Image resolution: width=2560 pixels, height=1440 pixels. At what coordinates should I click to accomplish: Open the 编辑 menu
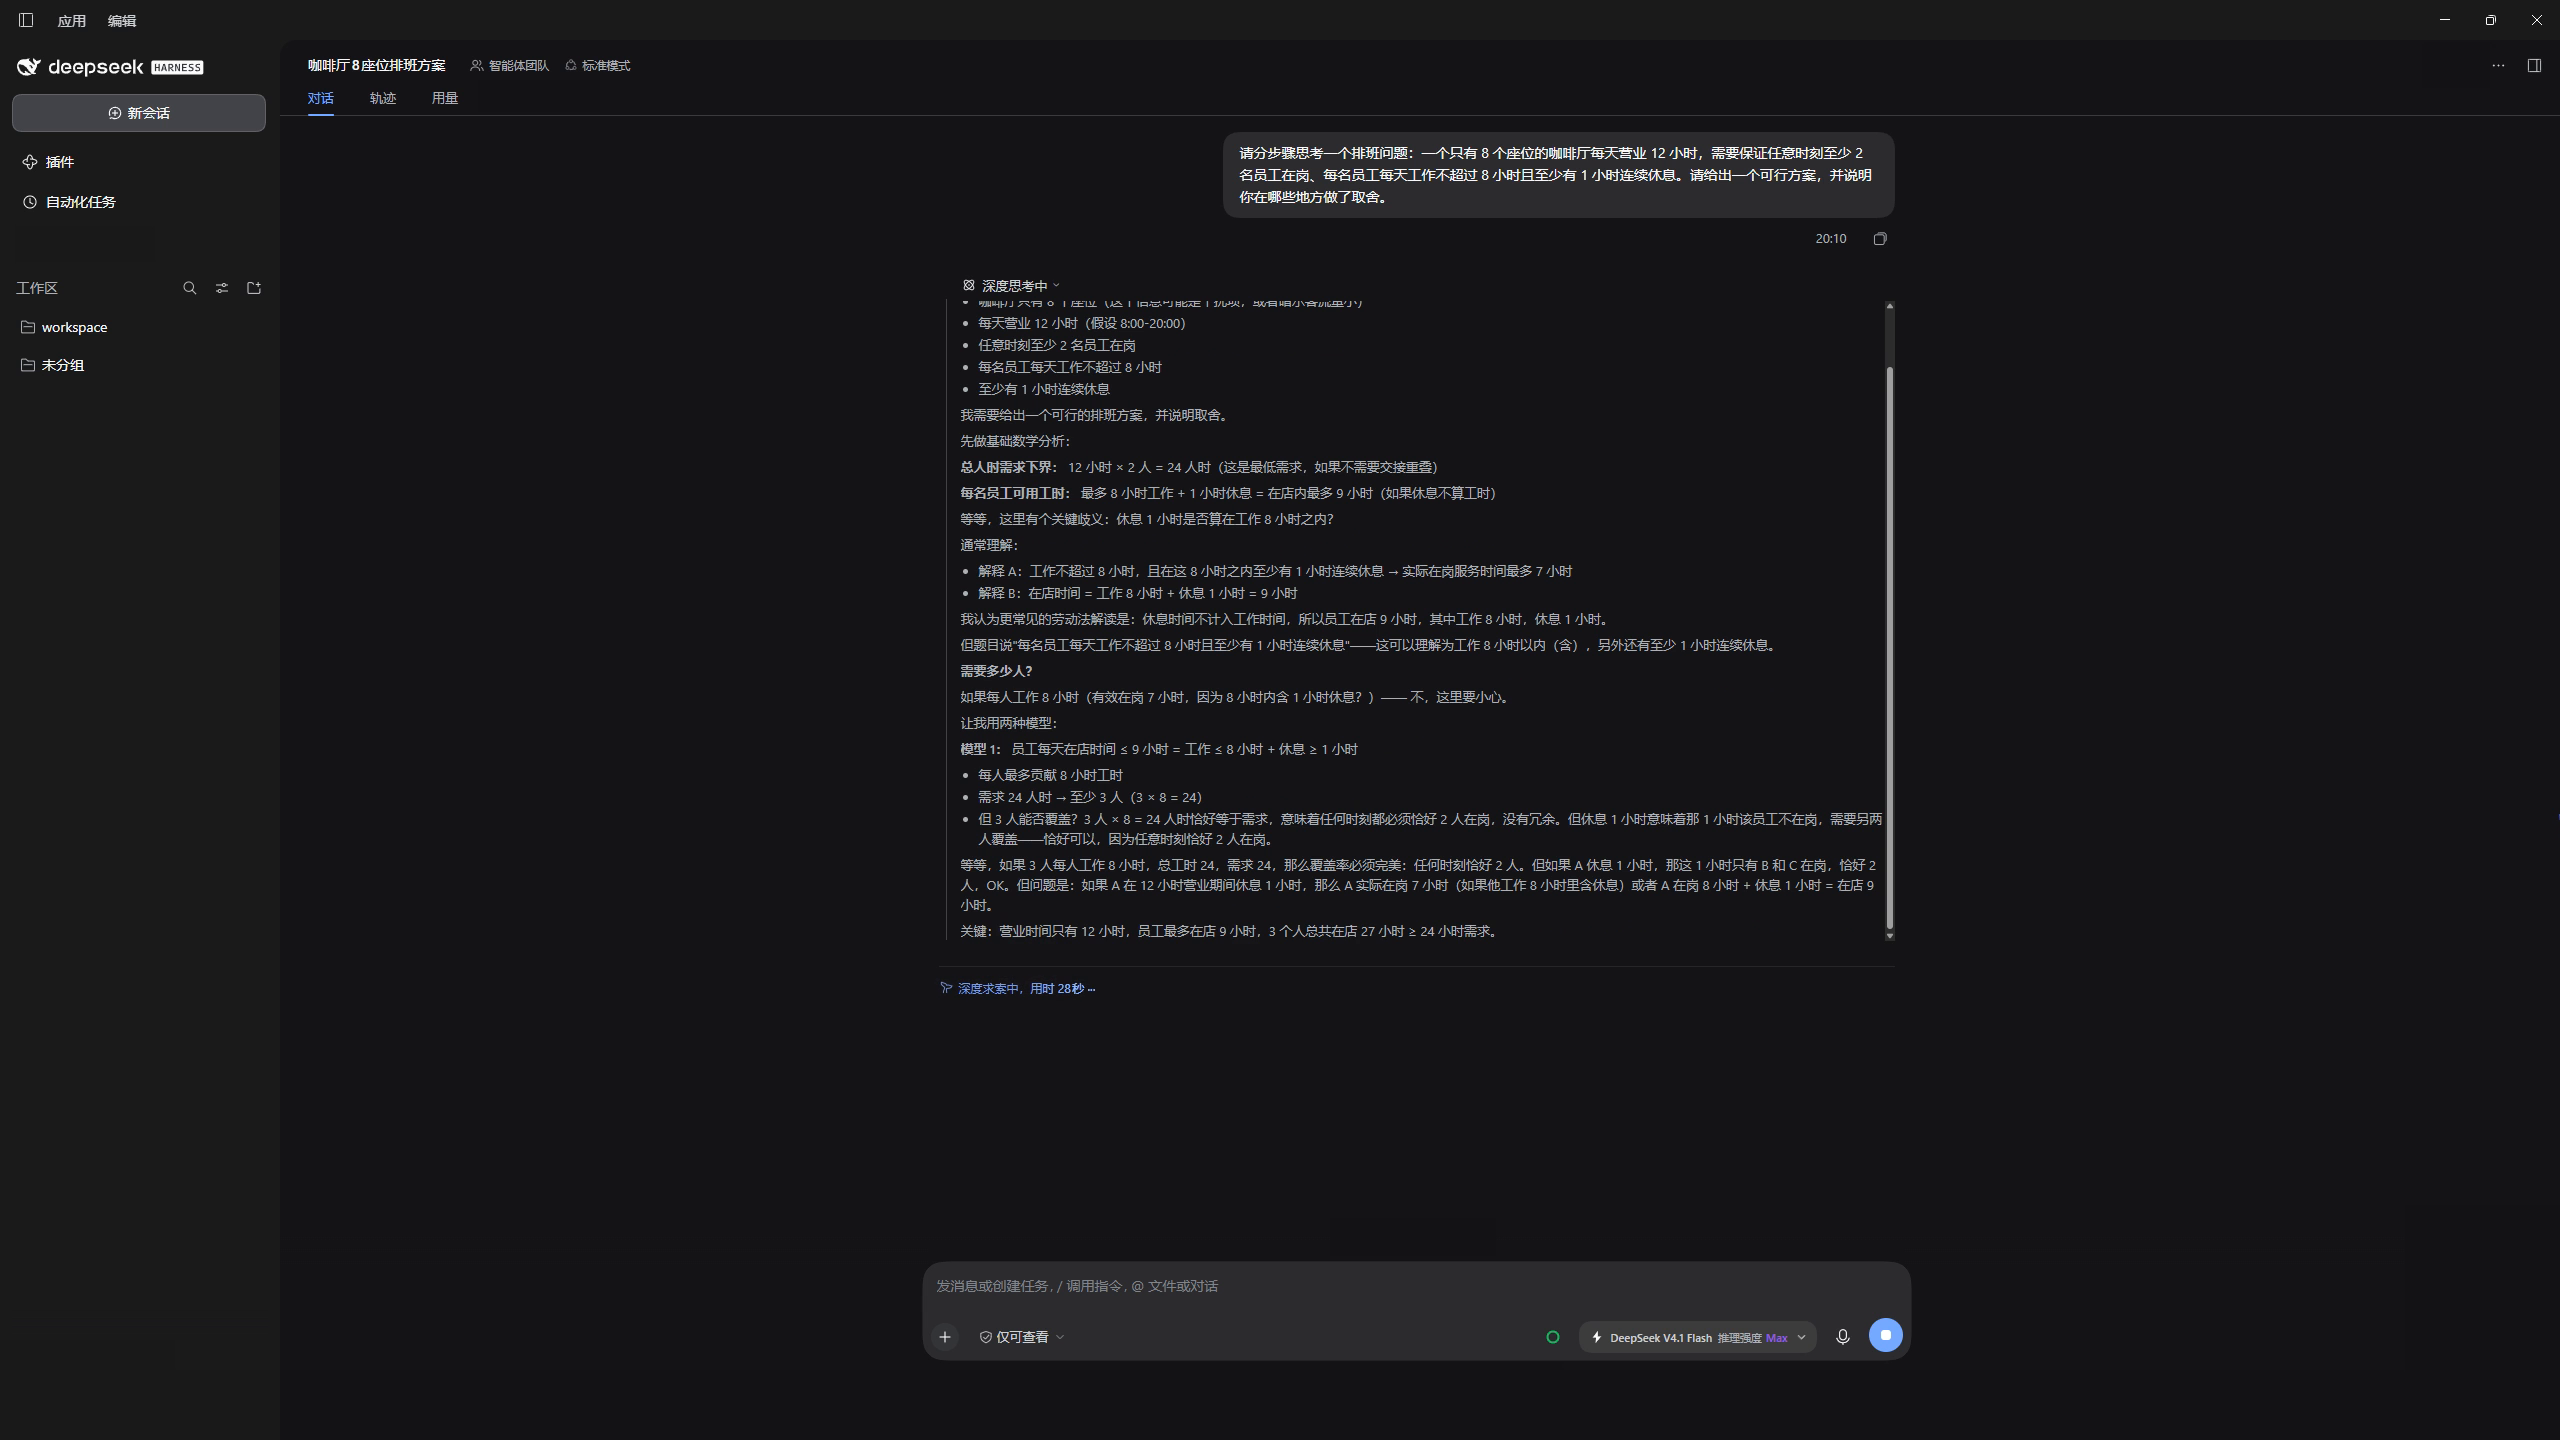[121, 21]
